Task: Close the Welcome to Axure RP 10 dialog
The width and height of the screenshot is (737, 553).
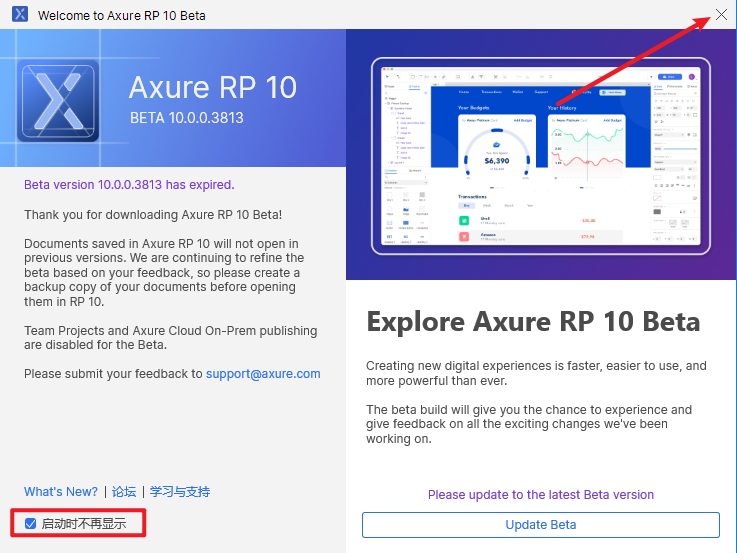Action: (x=721, y=15)
